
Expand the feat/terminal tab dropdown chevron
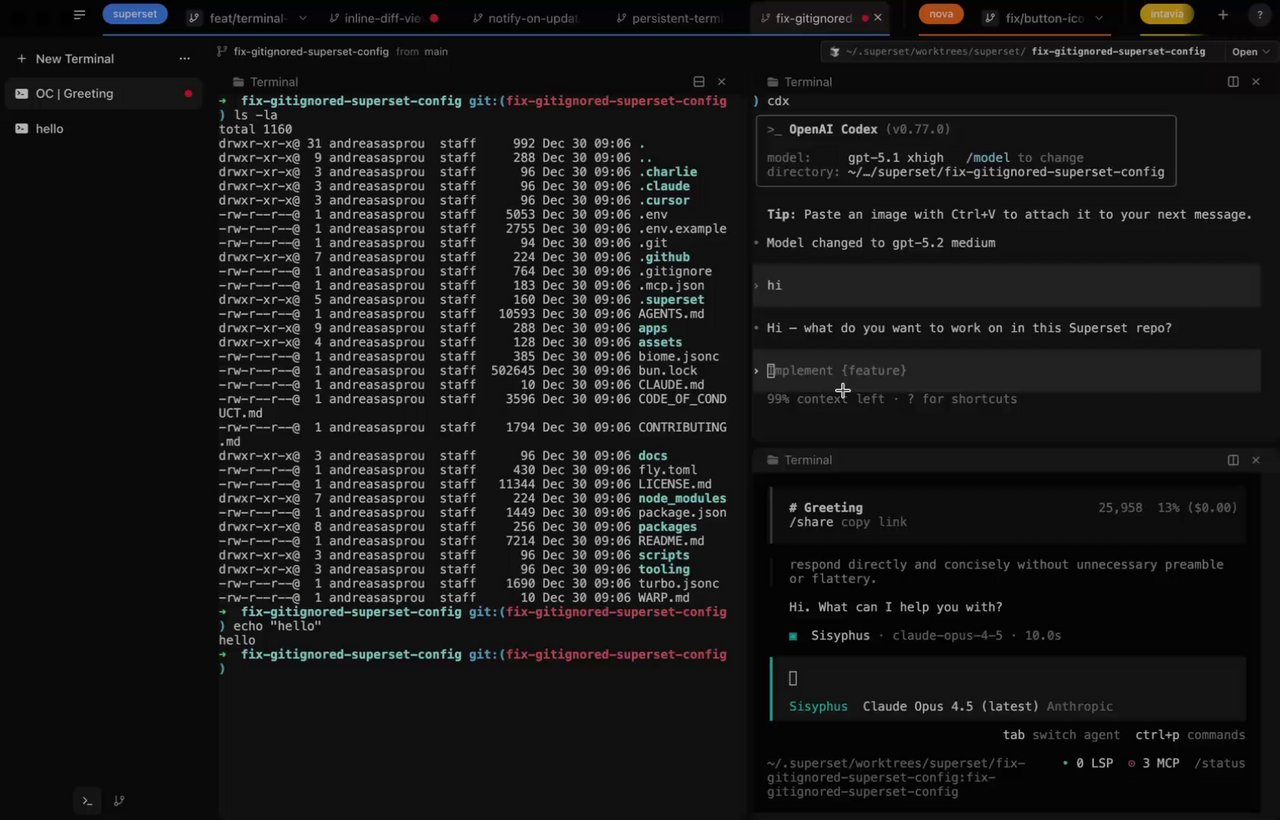[x=303, y=18]
